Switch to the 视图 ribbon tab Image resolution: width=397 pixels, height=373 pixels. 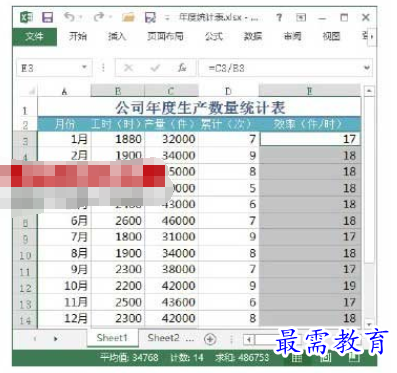pyautogui.click(x=331, y=36)
